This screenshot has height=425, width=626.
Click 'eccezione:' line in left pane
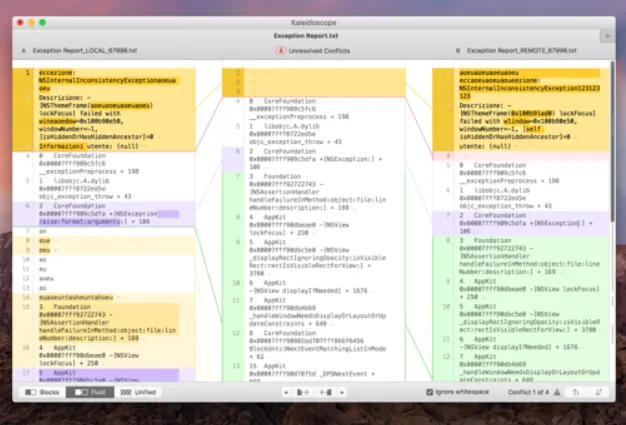[57, 73]
